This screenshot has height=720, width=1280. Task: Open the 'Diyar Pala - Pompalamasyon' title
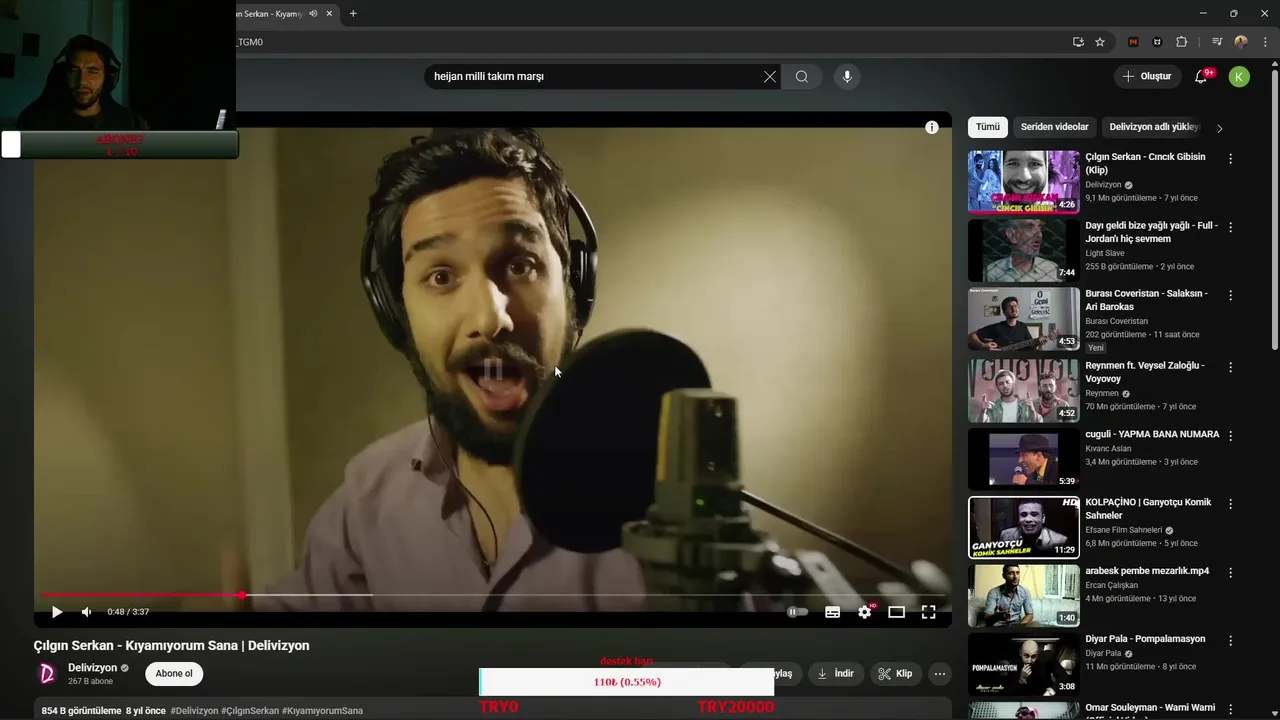tap(1145, 639)
